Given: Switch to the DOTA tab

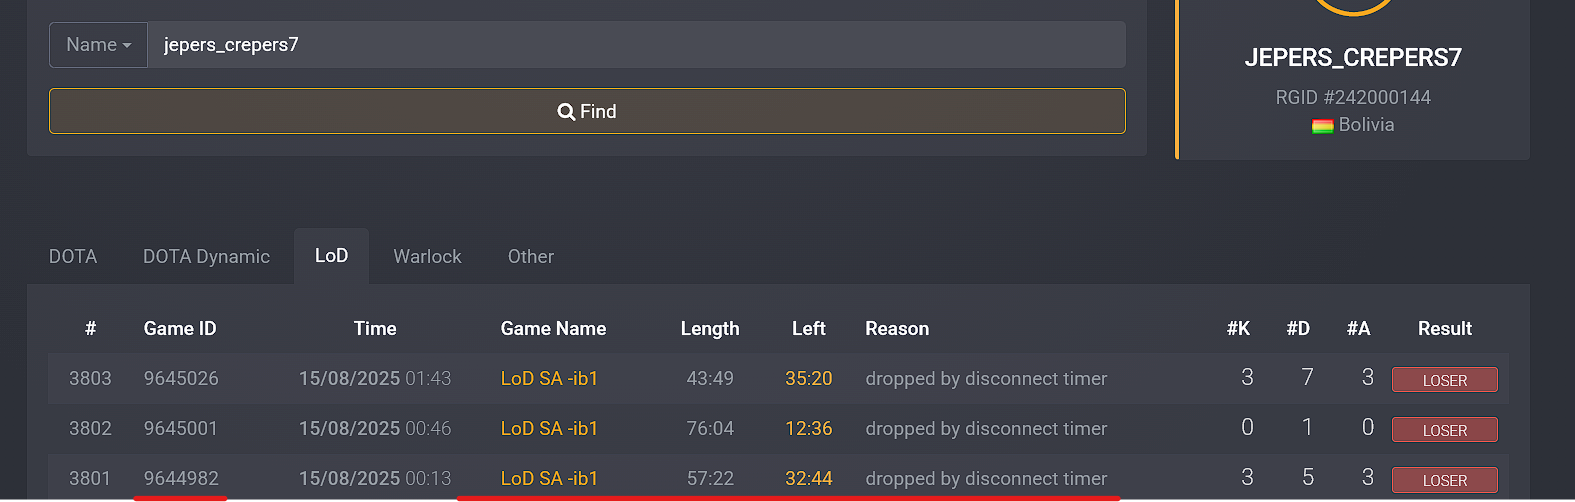Looking at the screenshot, I should click(x=73, y=257).
